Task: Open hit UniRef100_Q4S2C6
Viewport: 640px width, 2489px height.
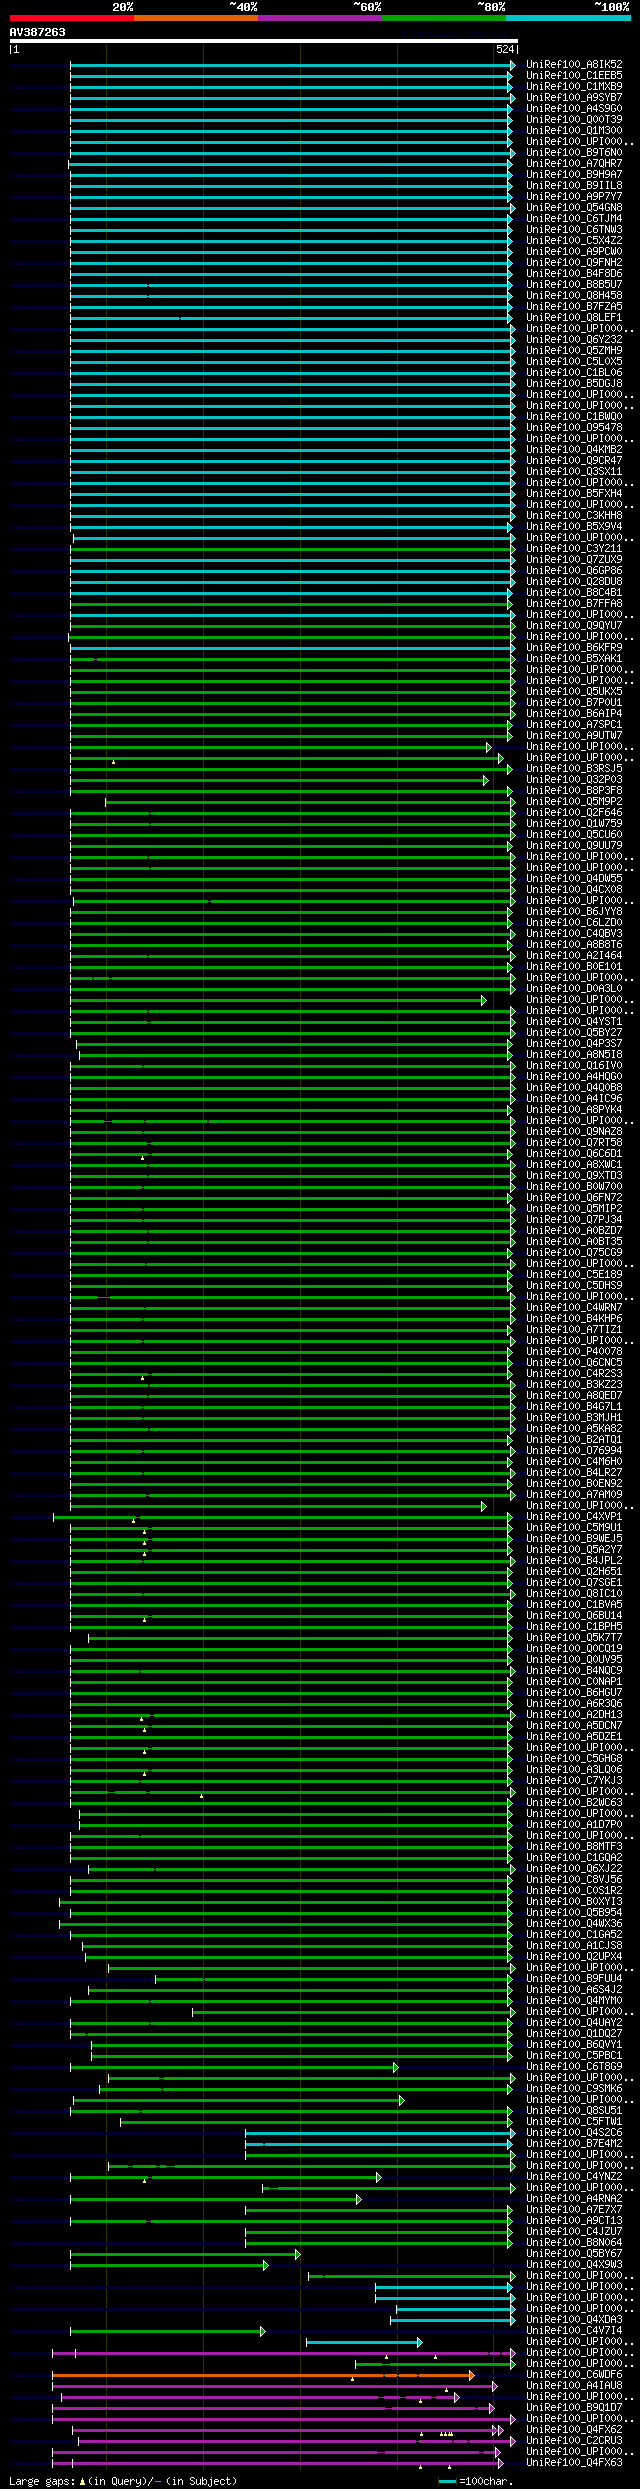Action: tap(574, 2132)
